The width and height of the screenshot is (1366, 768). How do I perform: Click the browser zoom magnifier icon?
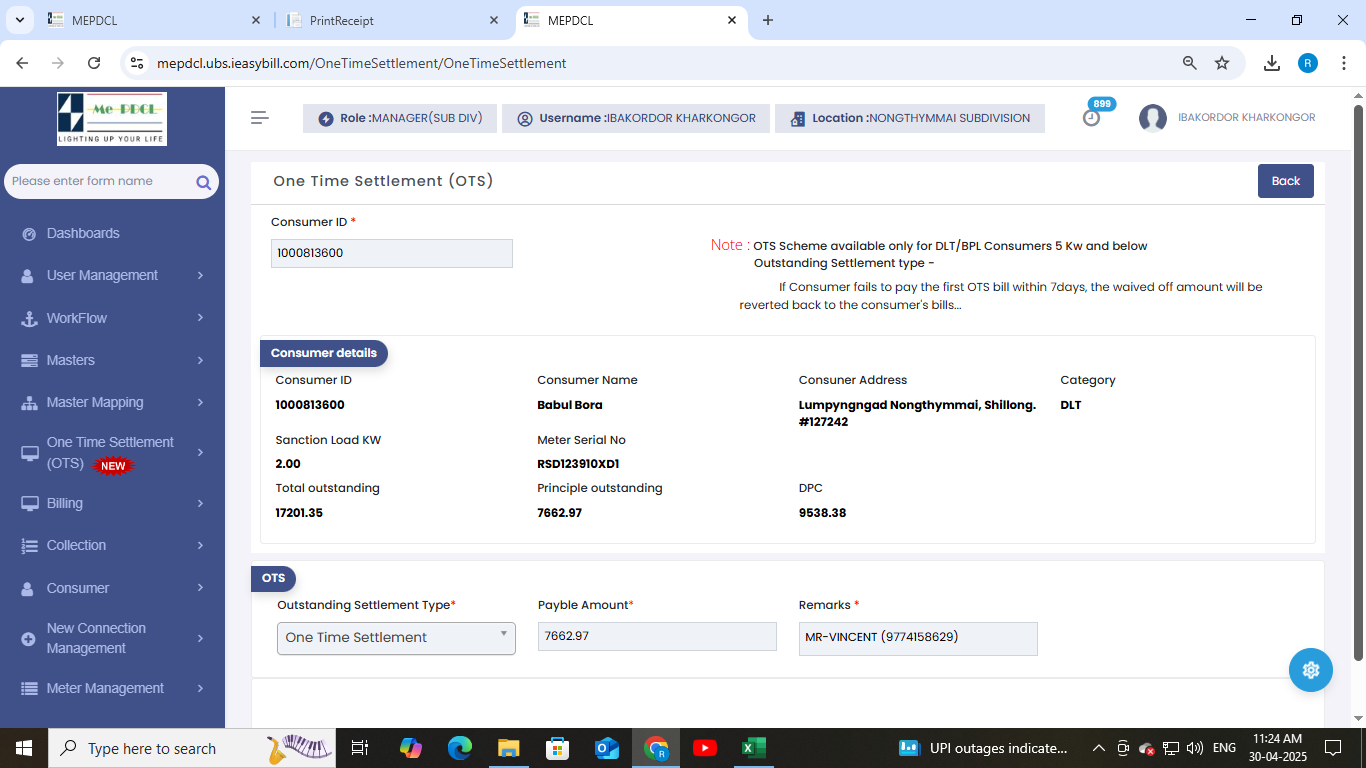1190,63
